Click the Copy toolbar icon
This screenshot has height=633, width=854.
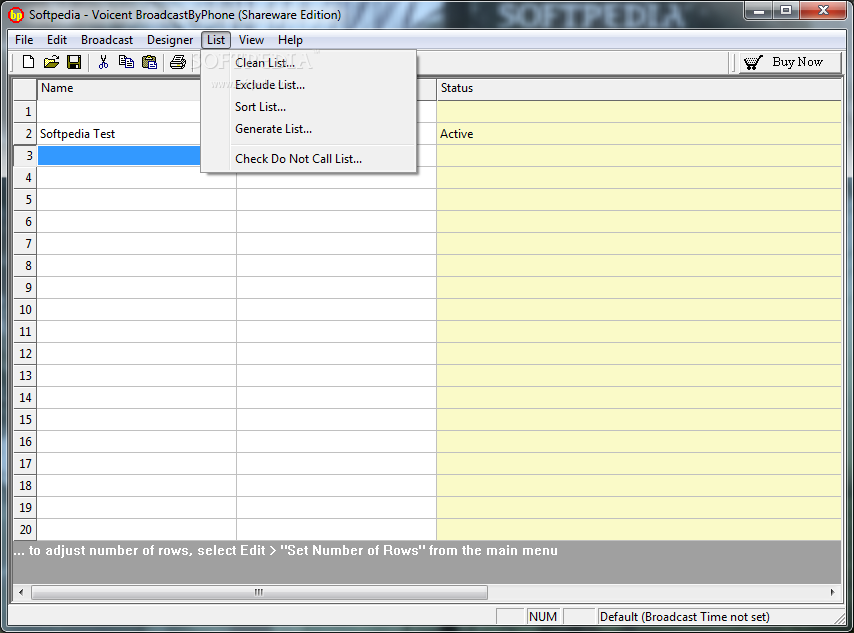point(126,62)
